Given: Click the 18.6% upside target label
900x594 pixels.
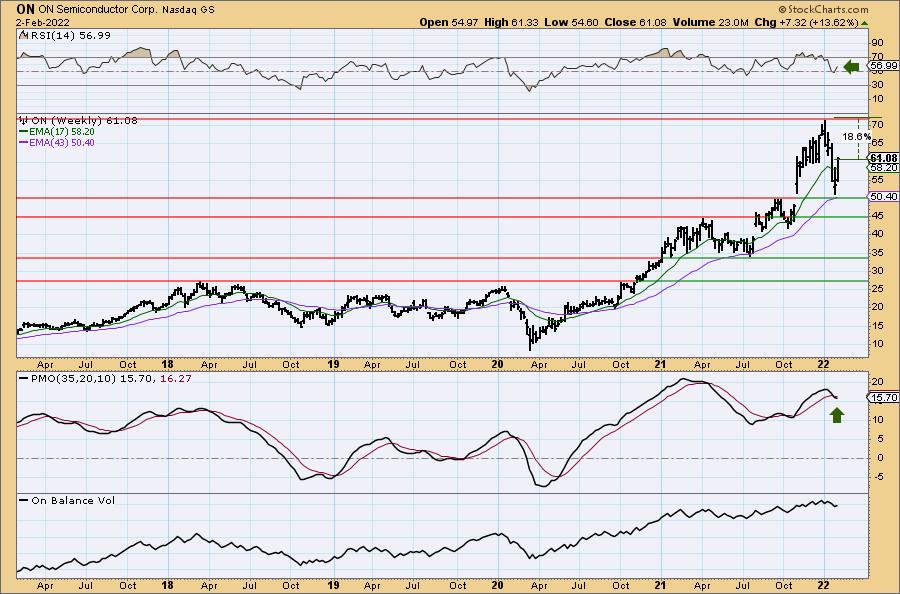Looking at the screenshot, I should 856,137.
